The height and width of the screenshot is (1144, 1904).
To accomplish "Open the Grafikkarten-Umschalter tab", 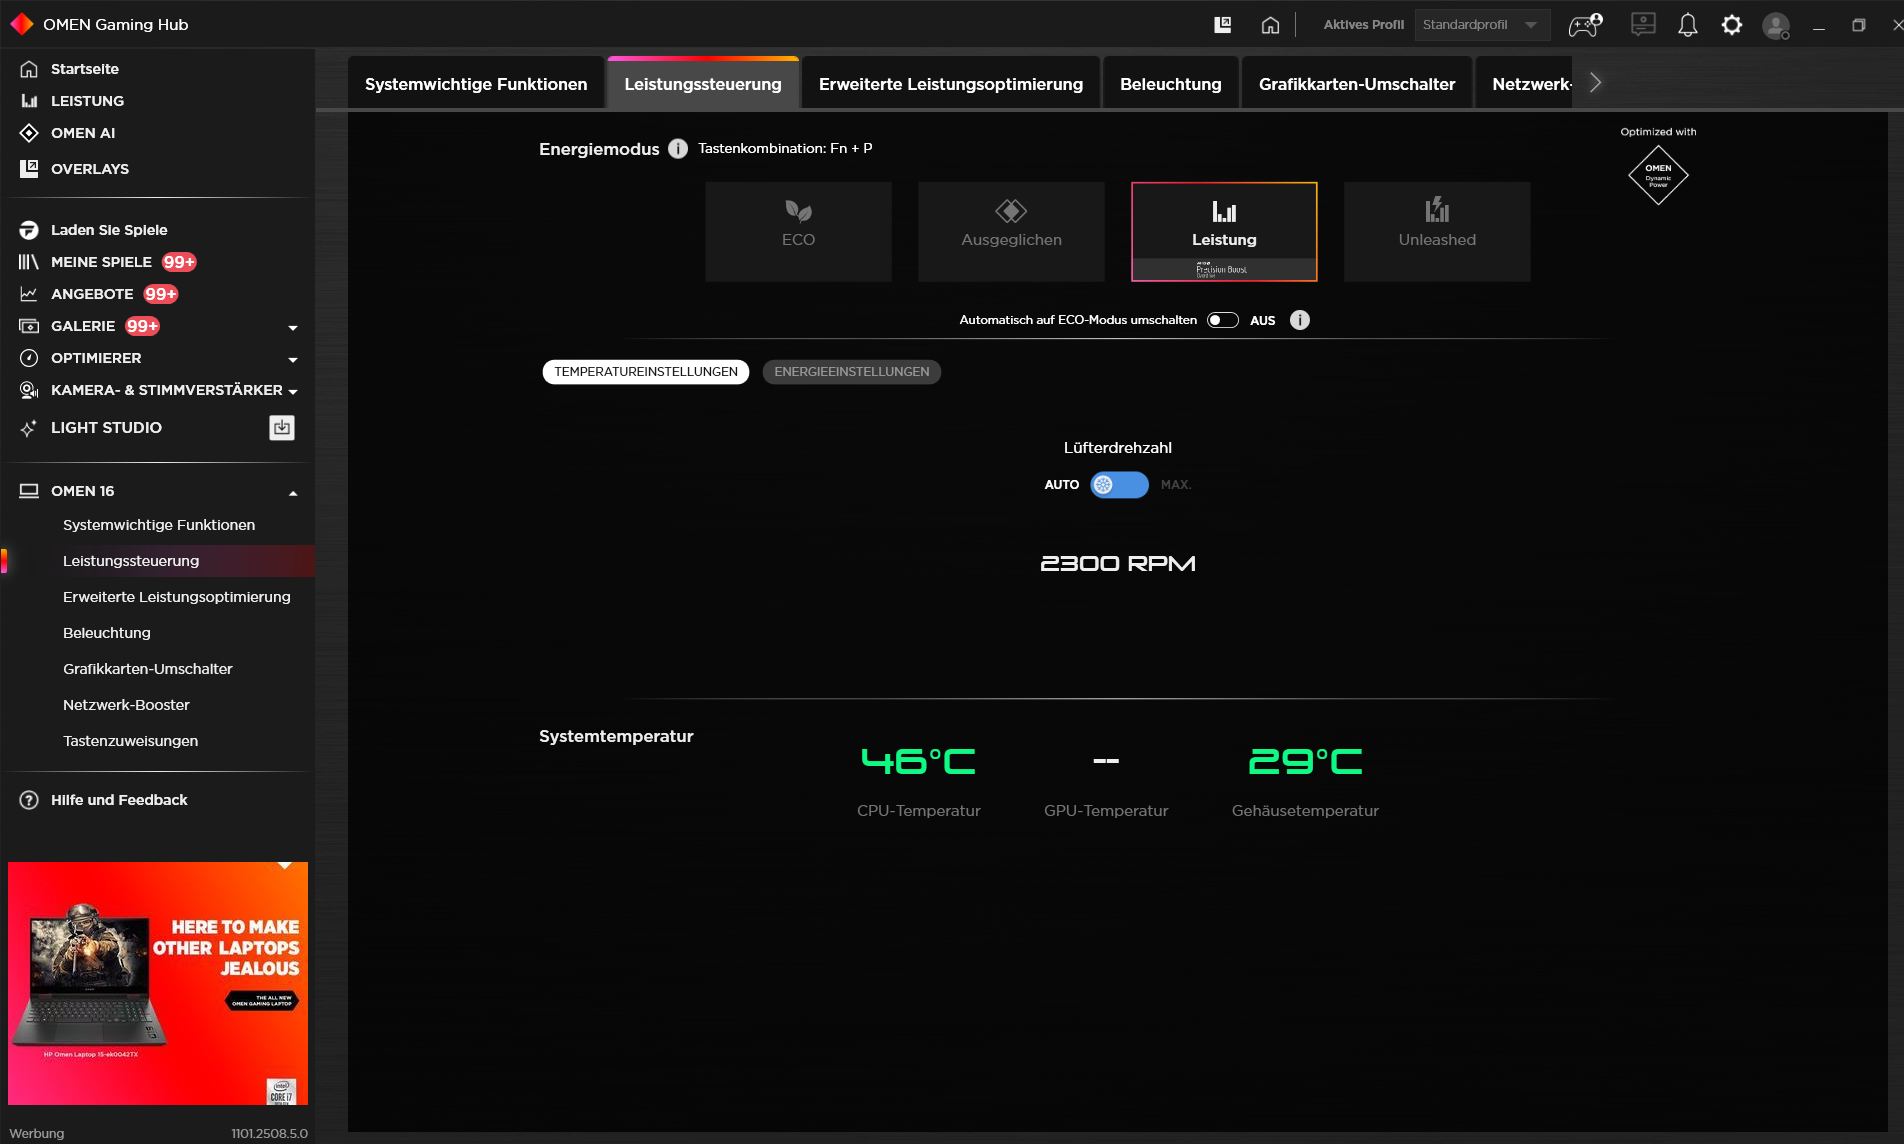I will 1356,84.
